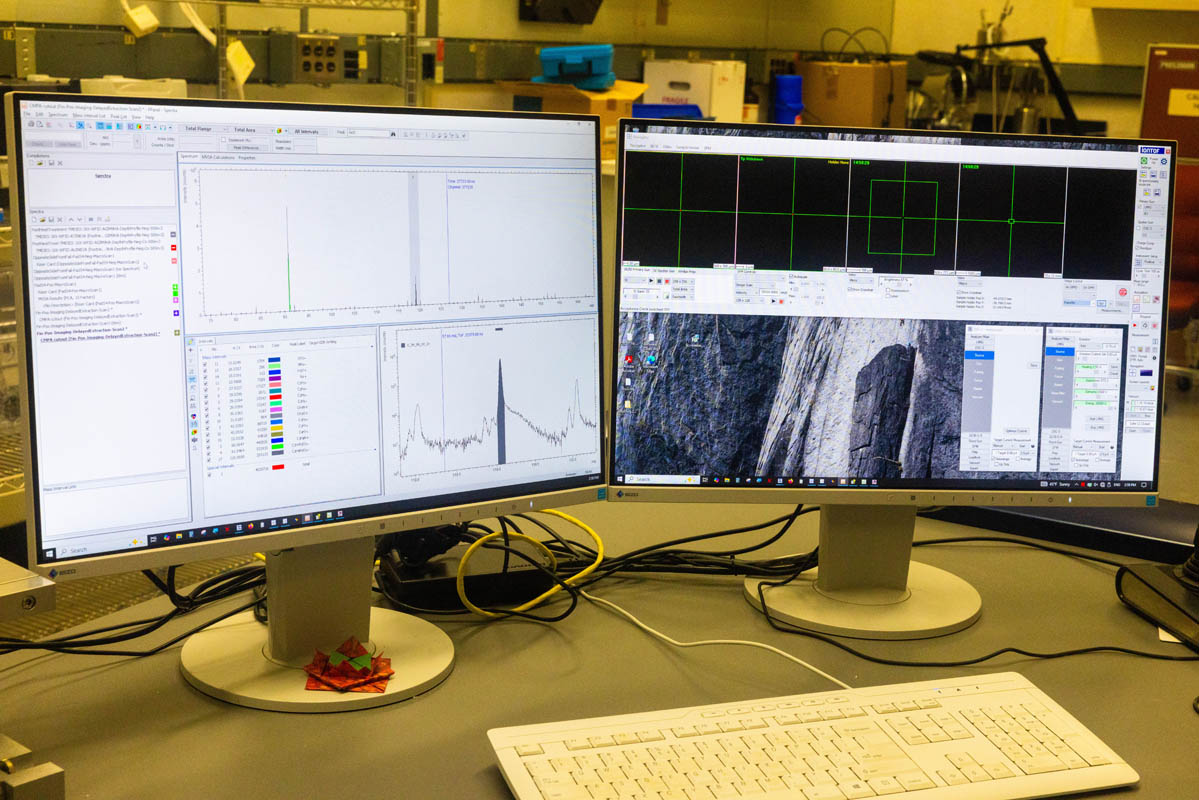
Task: Open the All Intervals dropdown
Action: pos(306,132)
